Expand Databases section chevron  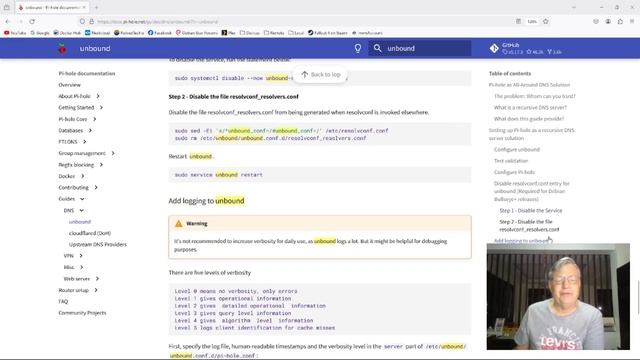(x=90, y=130)
